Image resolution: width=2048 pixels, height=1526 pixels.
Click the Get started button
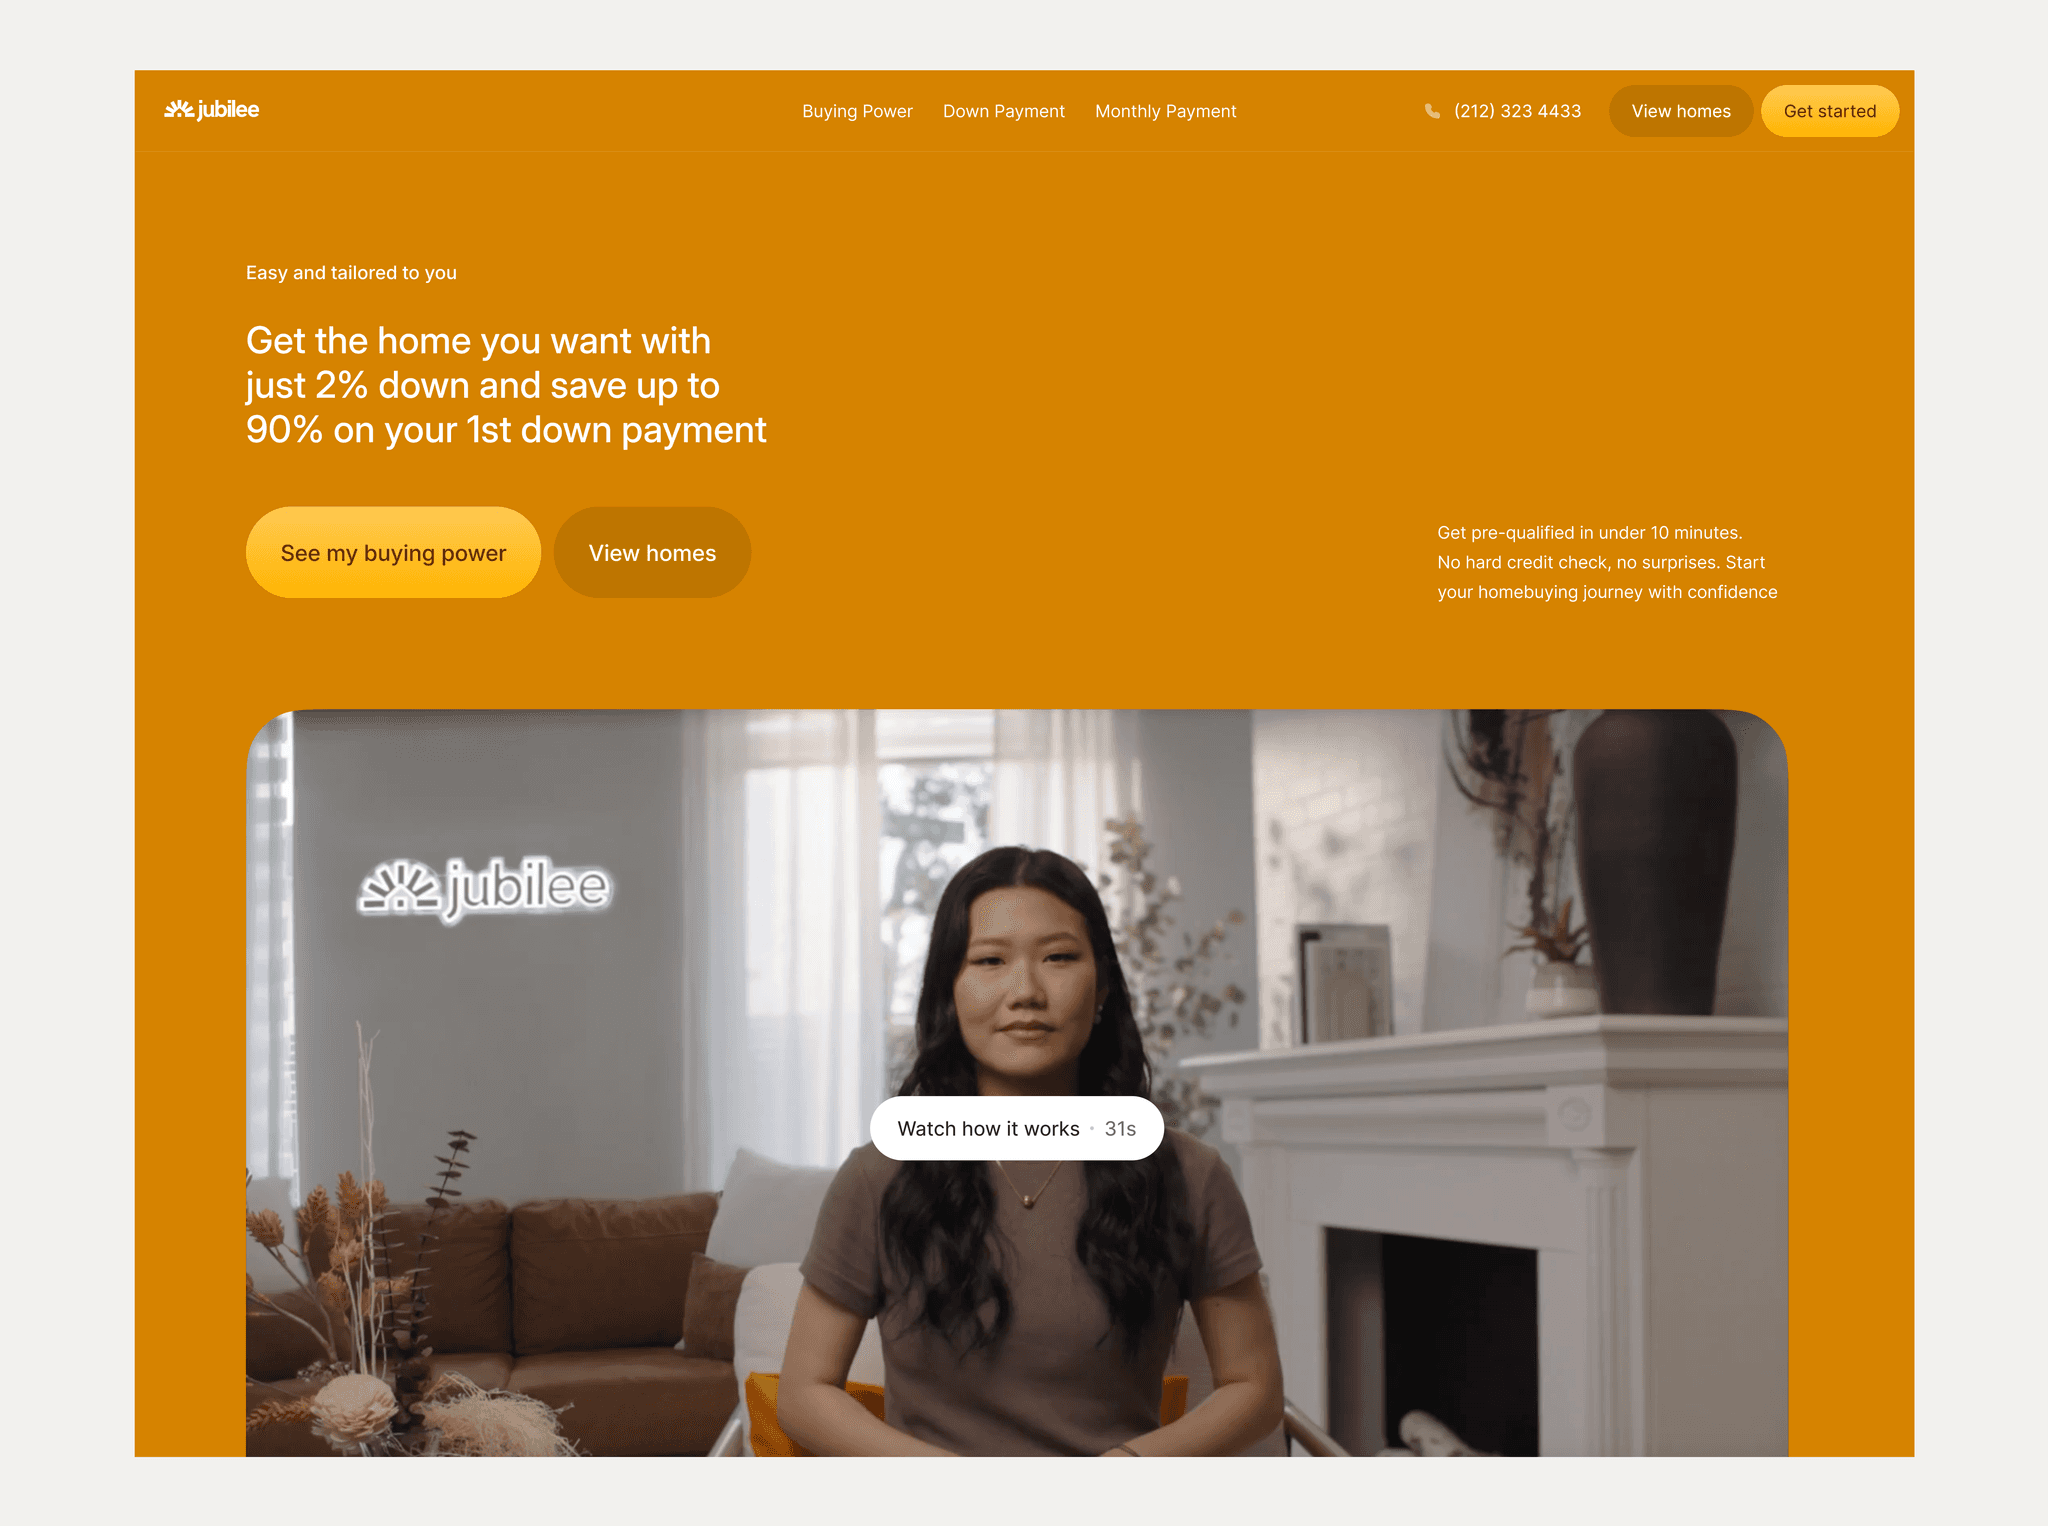[x=1829, y=111]
